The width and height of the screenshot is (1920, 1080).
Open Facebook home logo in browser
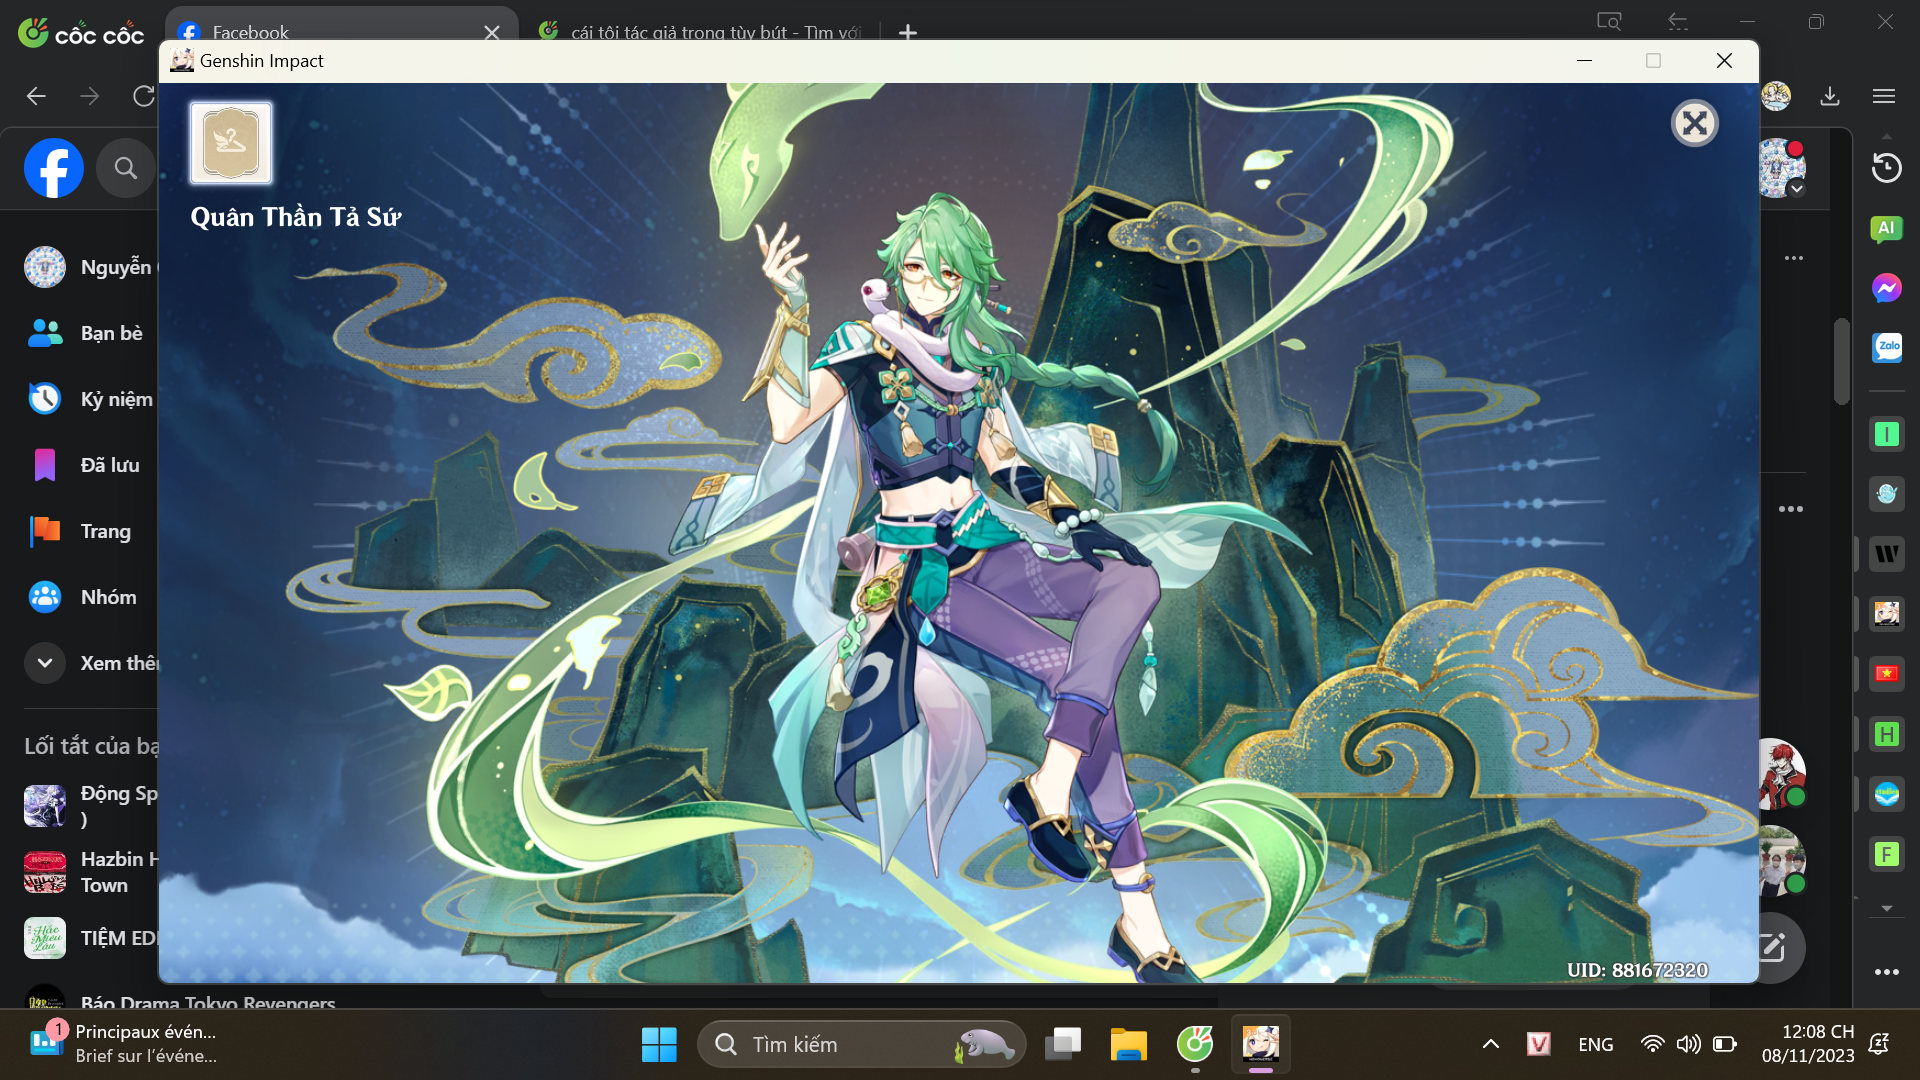(54, 168)
